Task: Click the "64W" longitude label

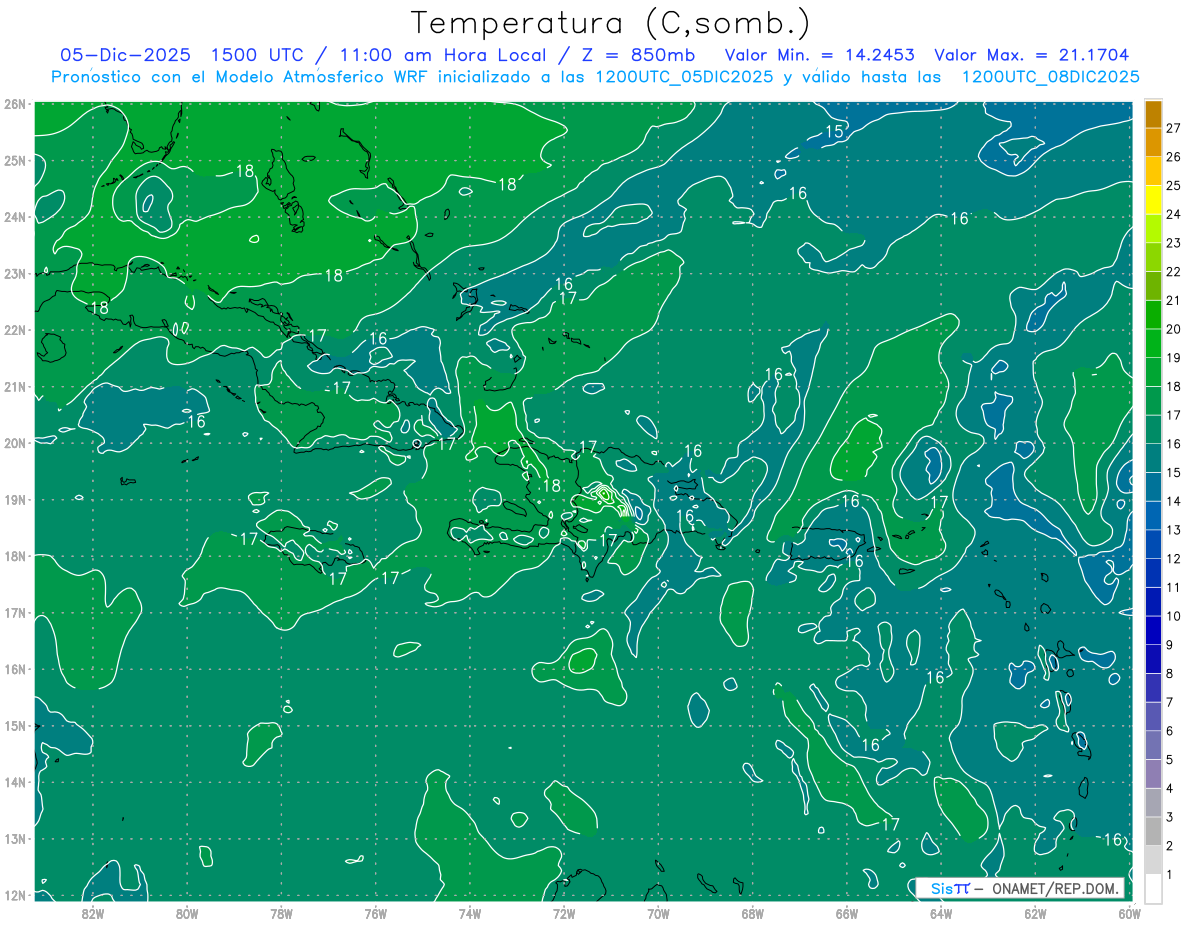Action: pos(941,913)
